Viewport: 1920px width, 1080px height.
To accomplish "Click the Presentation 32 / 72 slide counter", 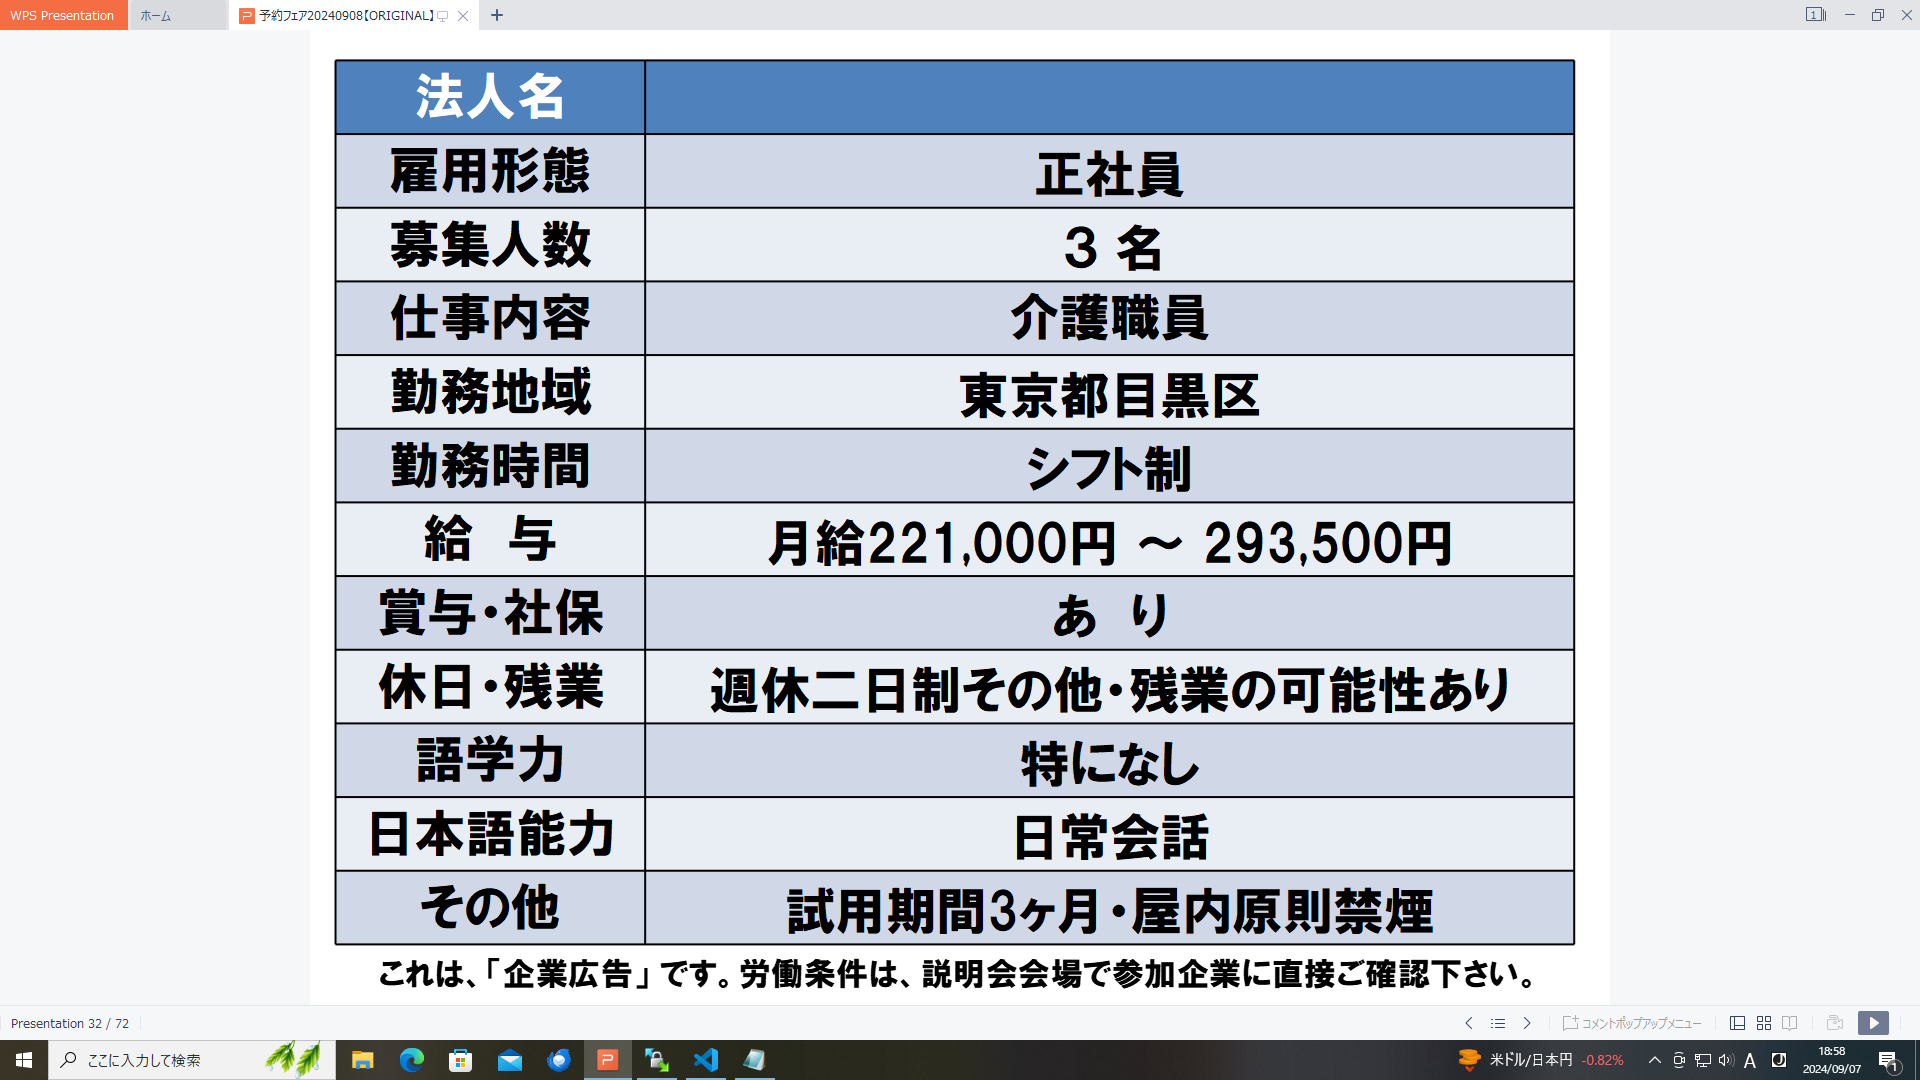I will [x=70, y=1023].
